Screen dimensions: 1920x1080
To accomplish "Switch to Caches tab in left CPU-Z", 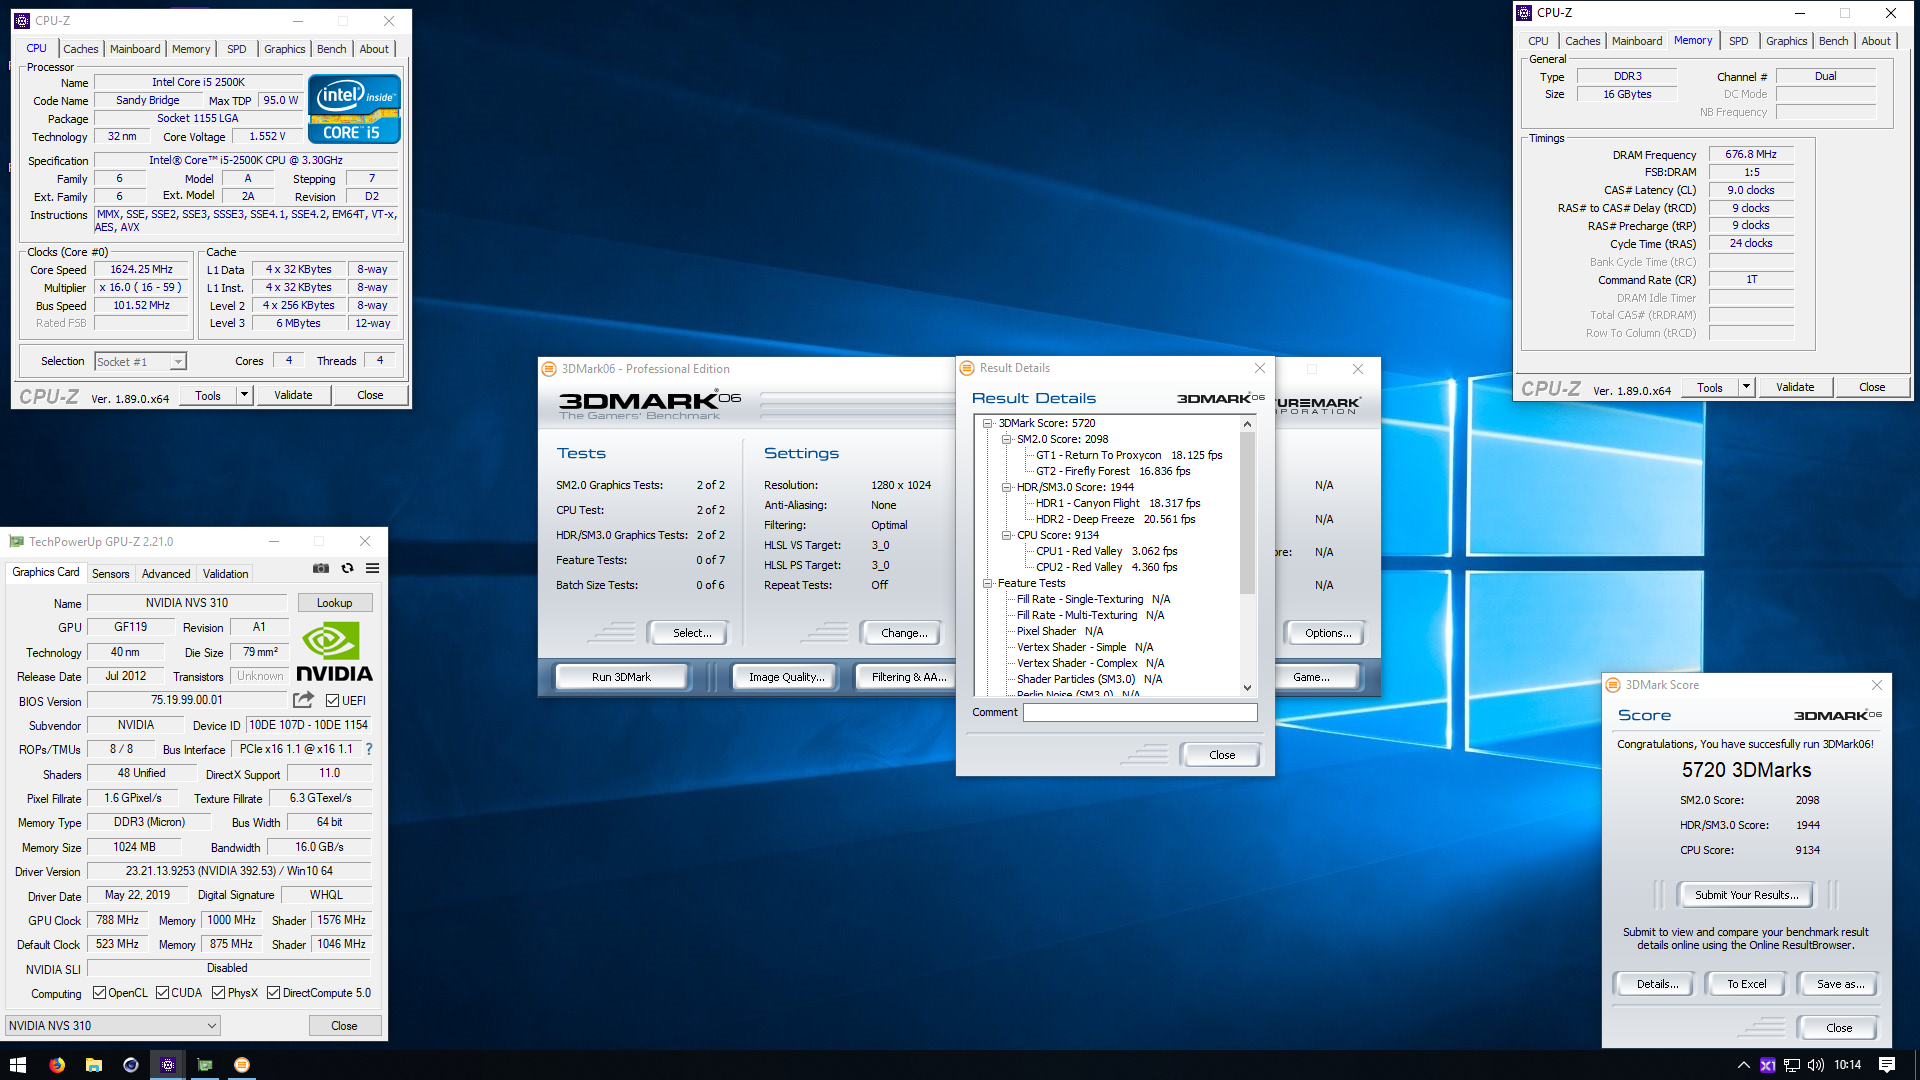I will (x=81, y=49).
